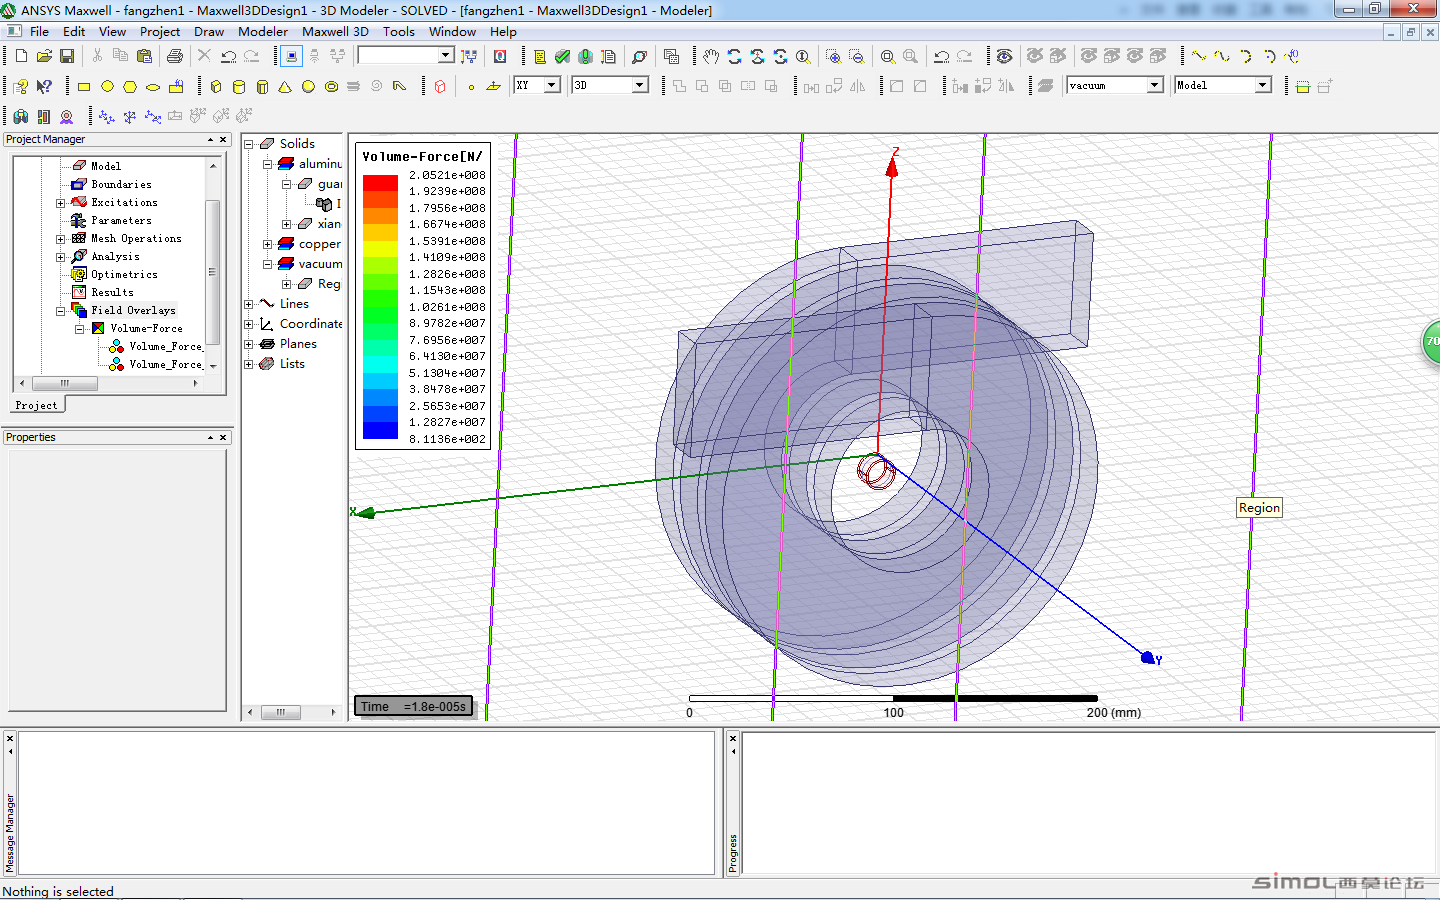Select the Draw circle tool
Viewport: 1440px width, 900px height.
[107, 86]
